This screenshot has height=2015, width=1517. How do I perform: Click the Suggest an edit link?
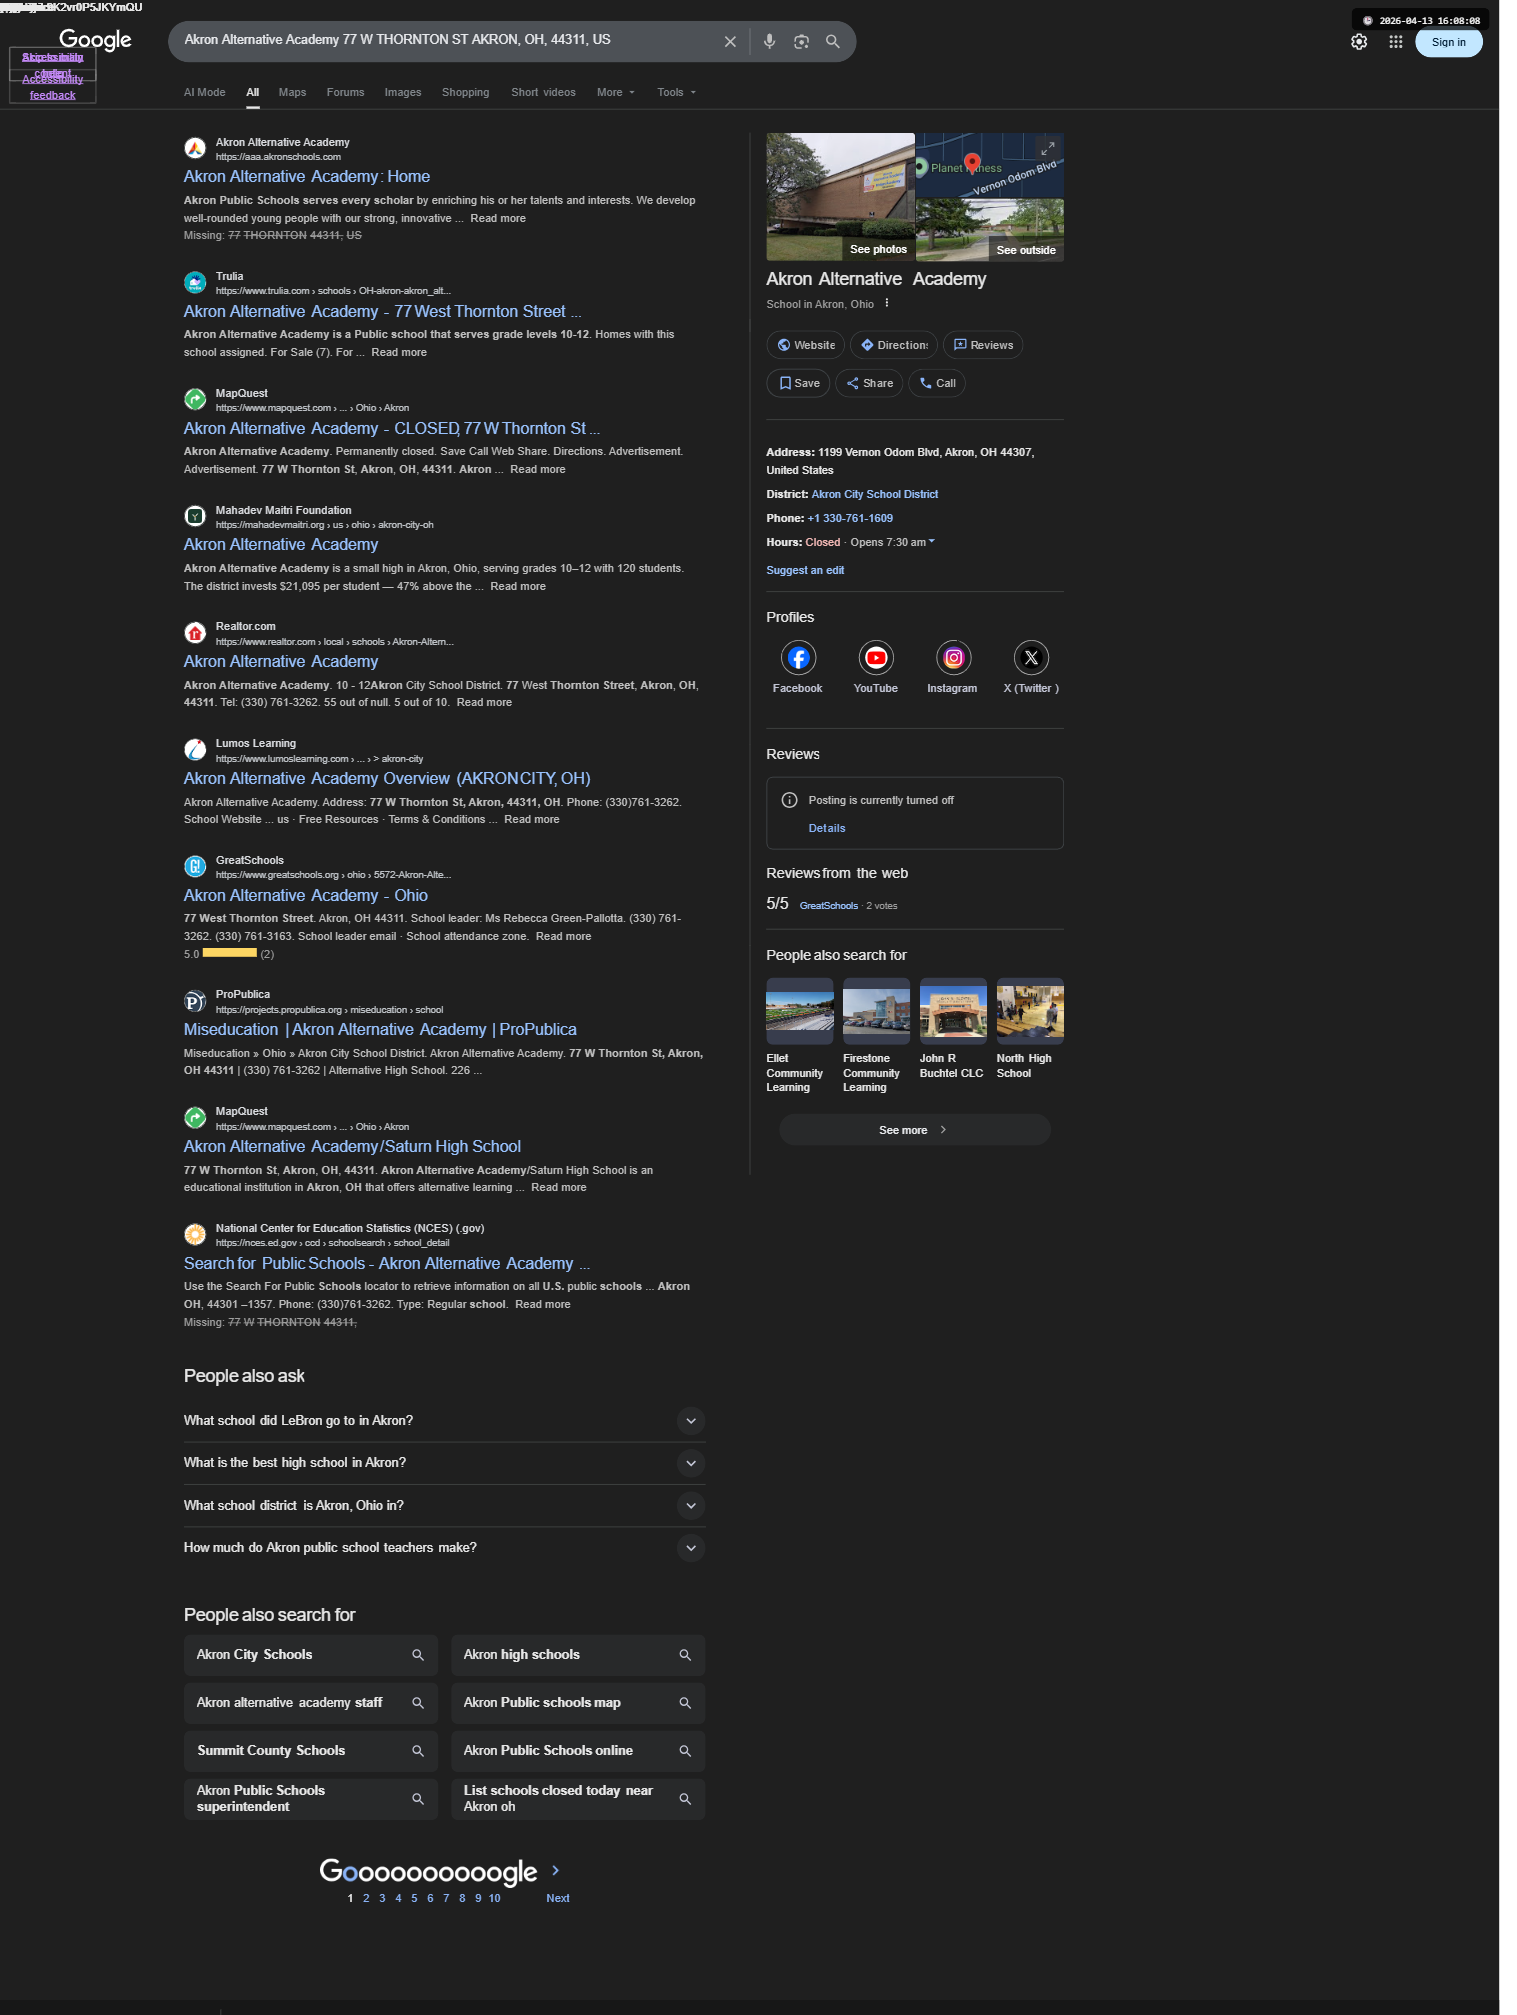tap(805, 570)
